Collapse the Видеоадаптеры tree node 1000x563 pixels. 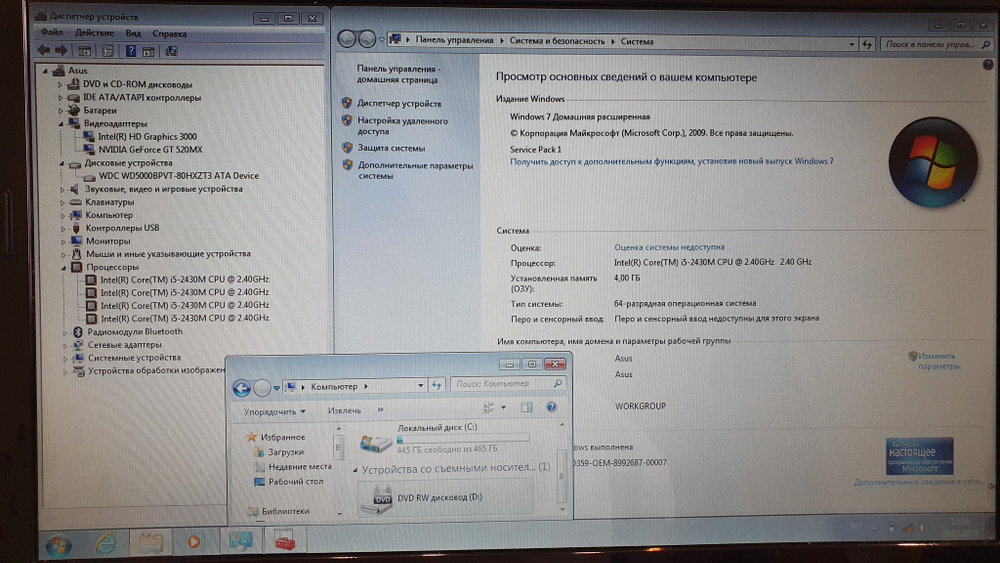click(x=62, y=124)
